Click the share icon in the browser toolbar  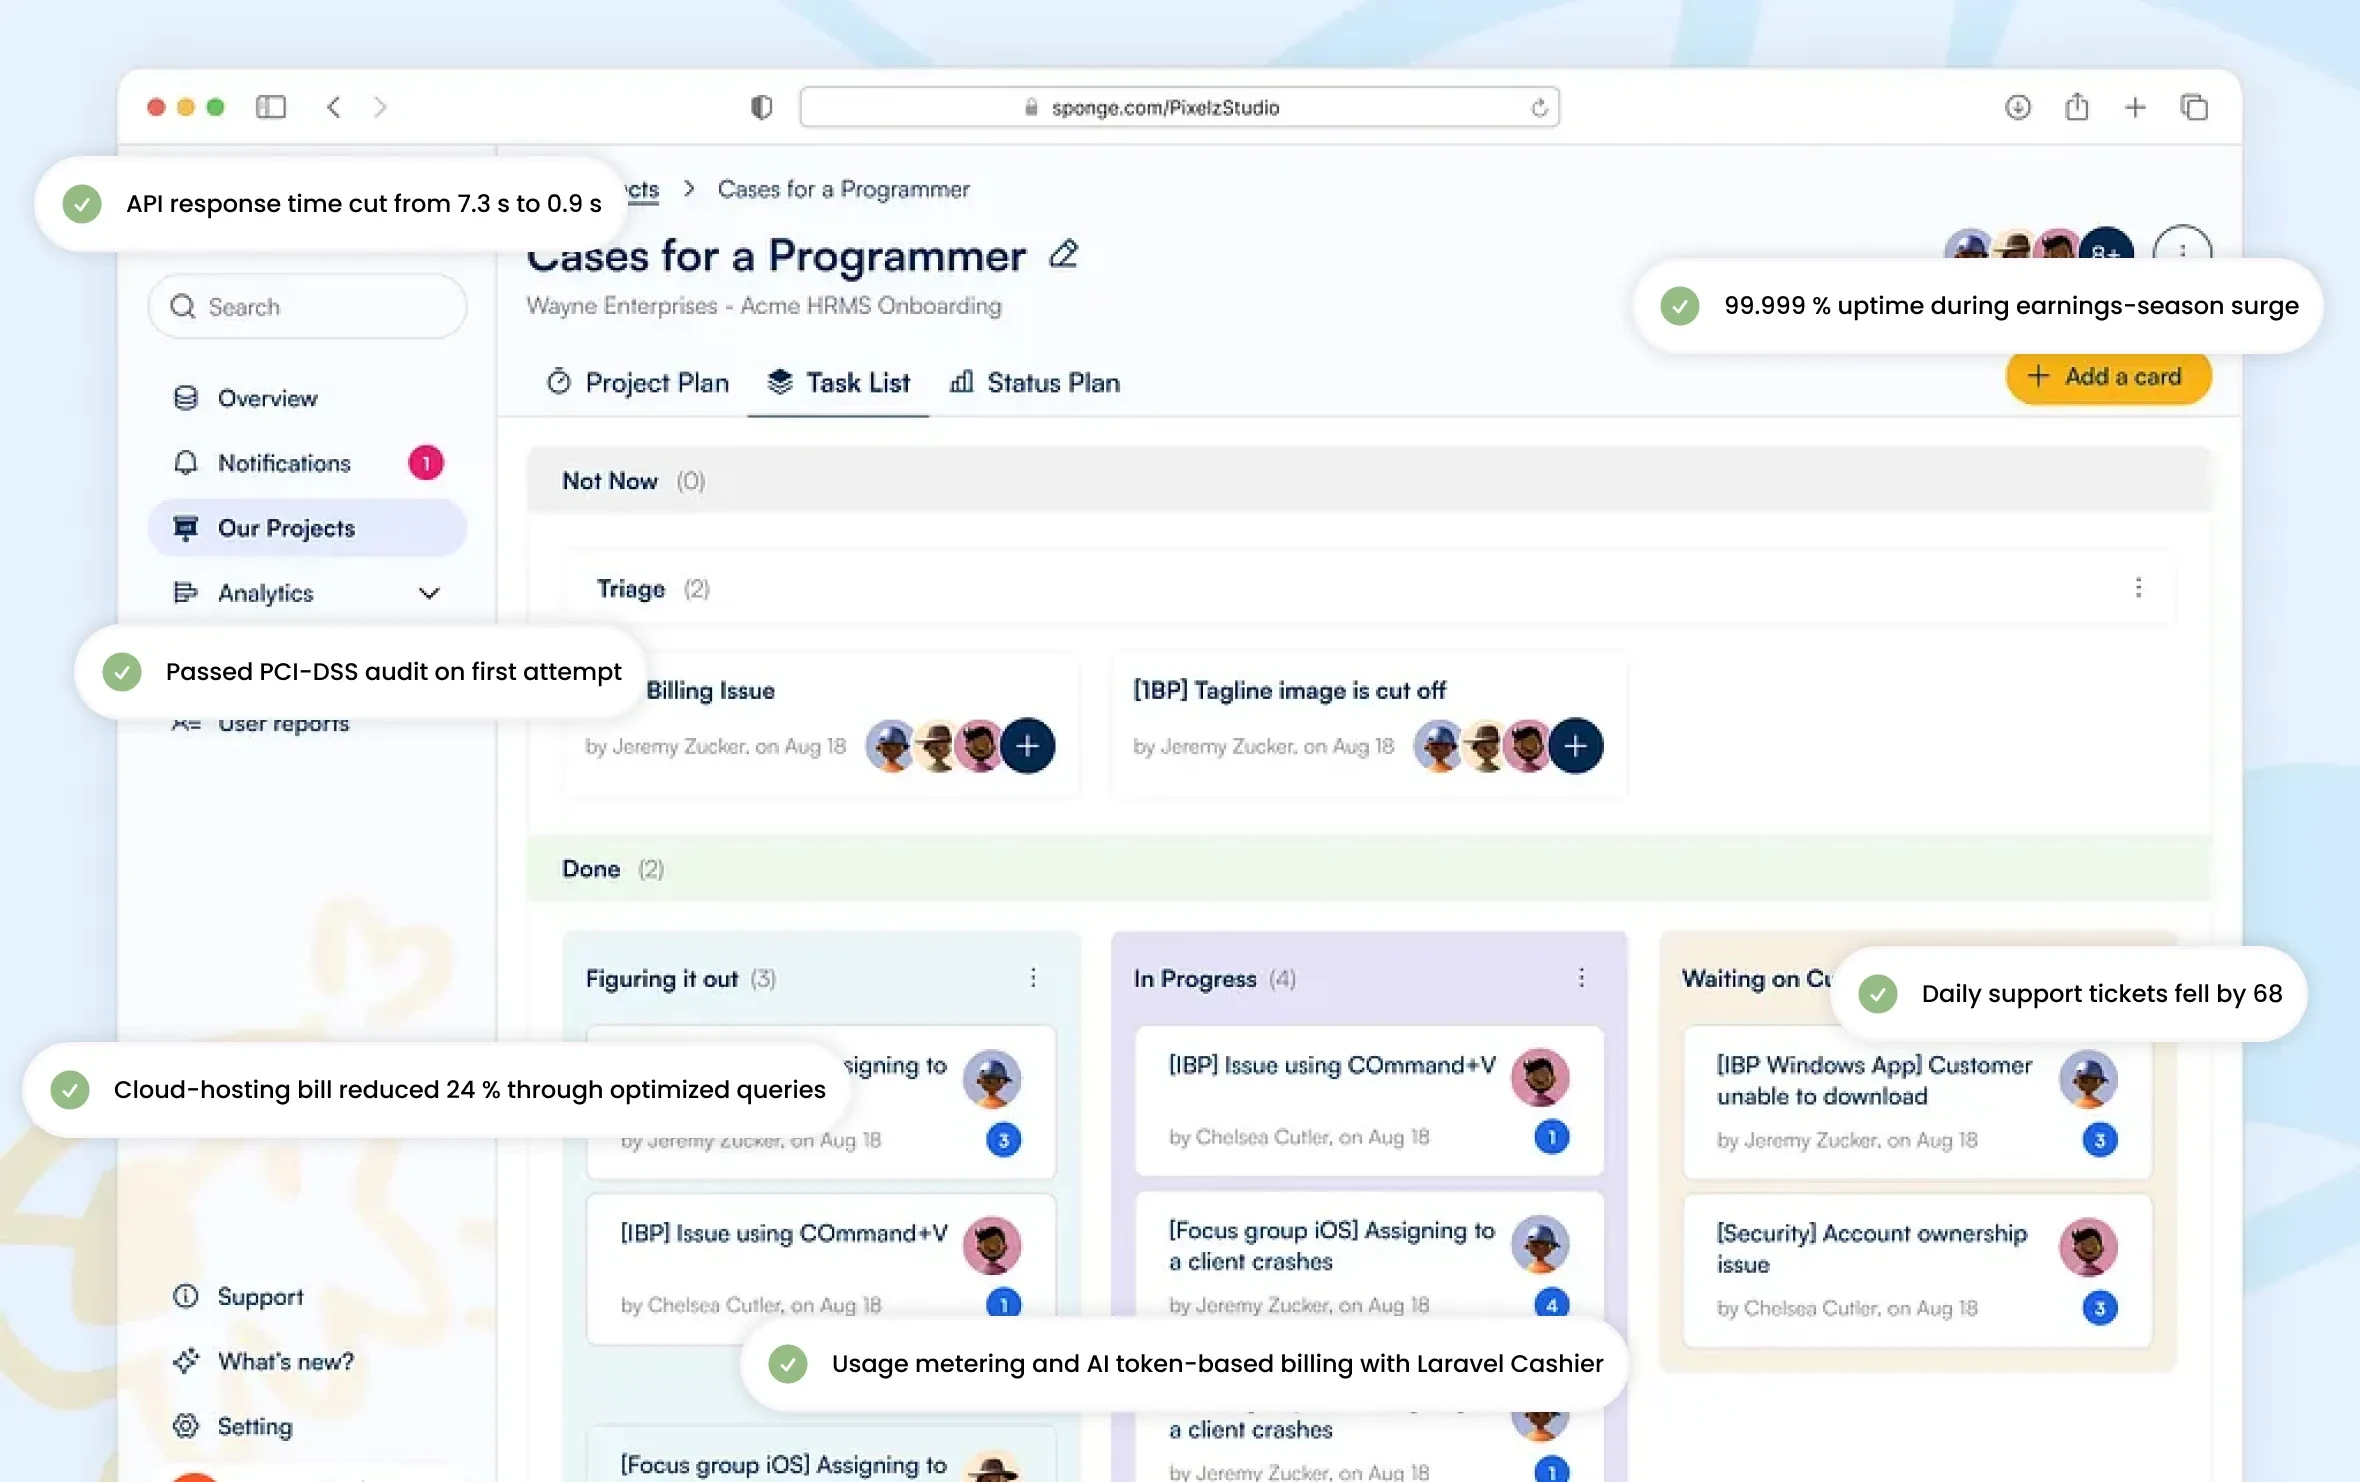tap(2077, 107)
